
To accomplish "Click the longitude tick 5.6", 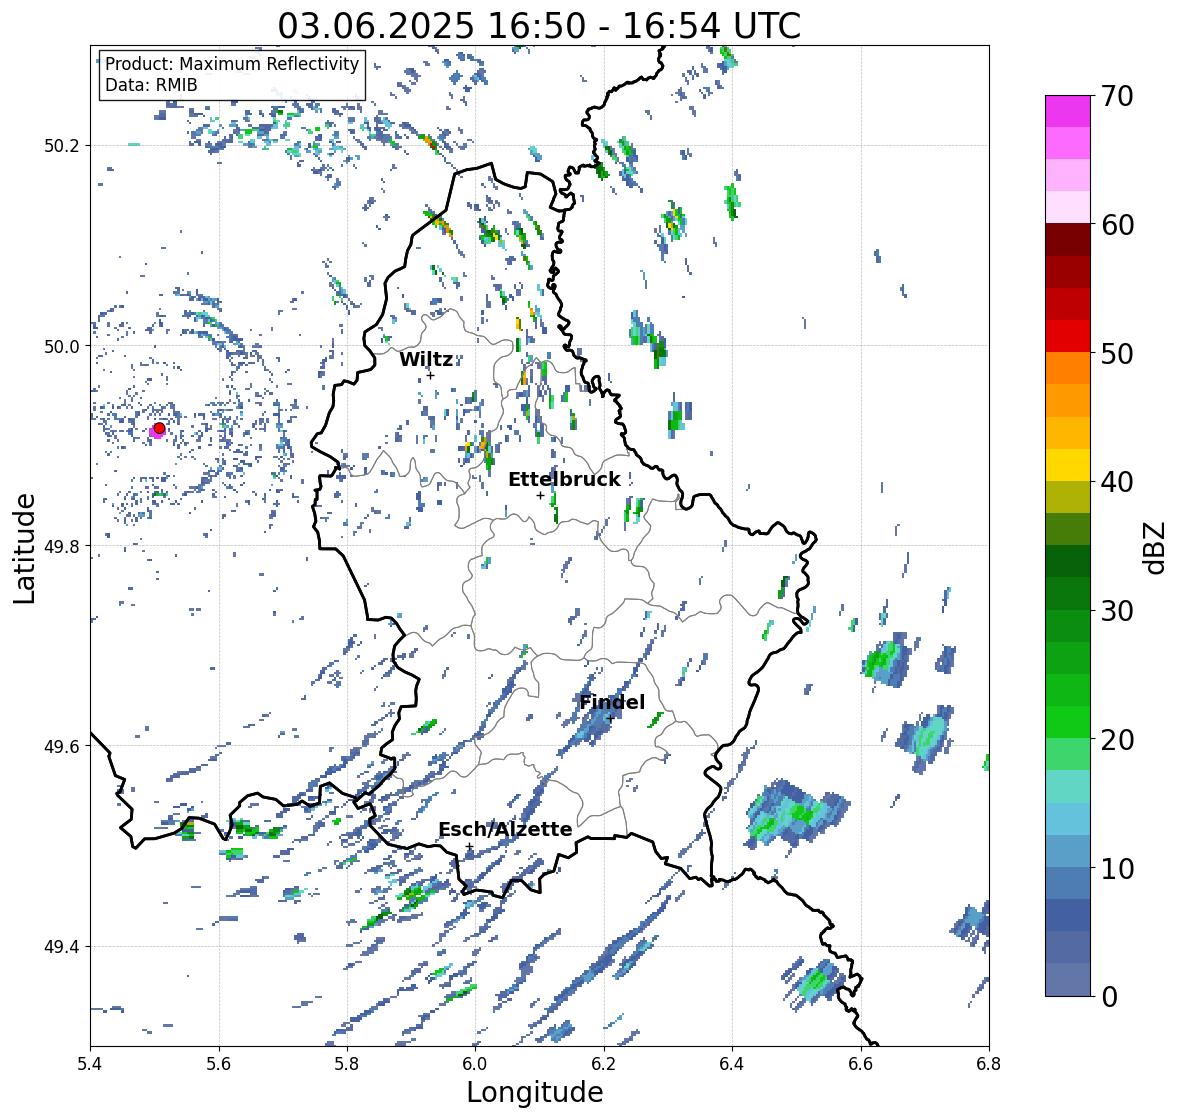I will [219, 1064].
